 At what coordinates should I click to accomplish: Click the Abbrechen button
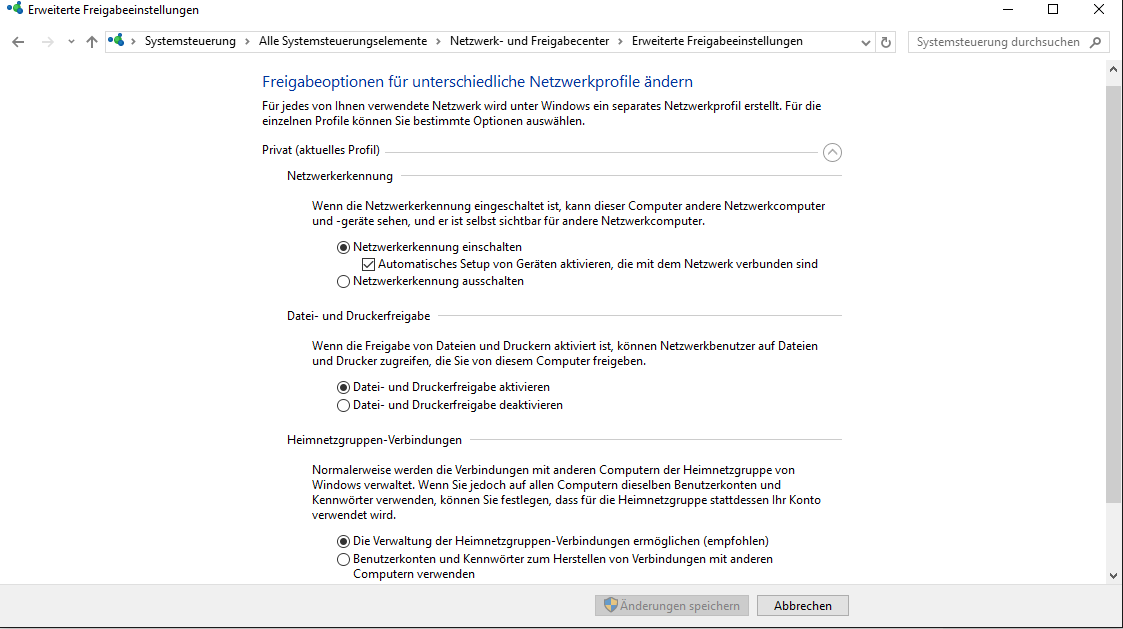tap(803, 605)
